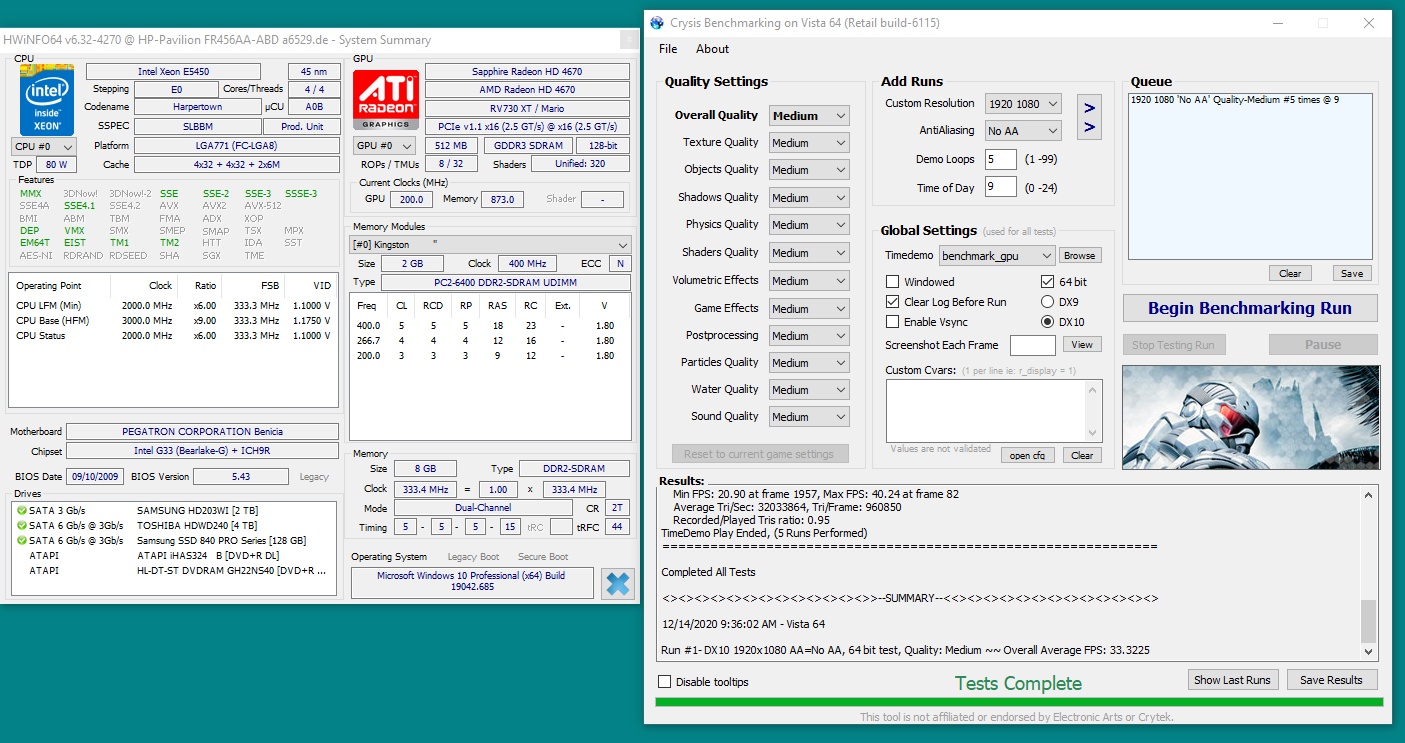Click green status icon for Samsung SSD 840 PRO
The height and width of the screenshot is (743, 1405).
pyautogui.click(x=22, y=540)
